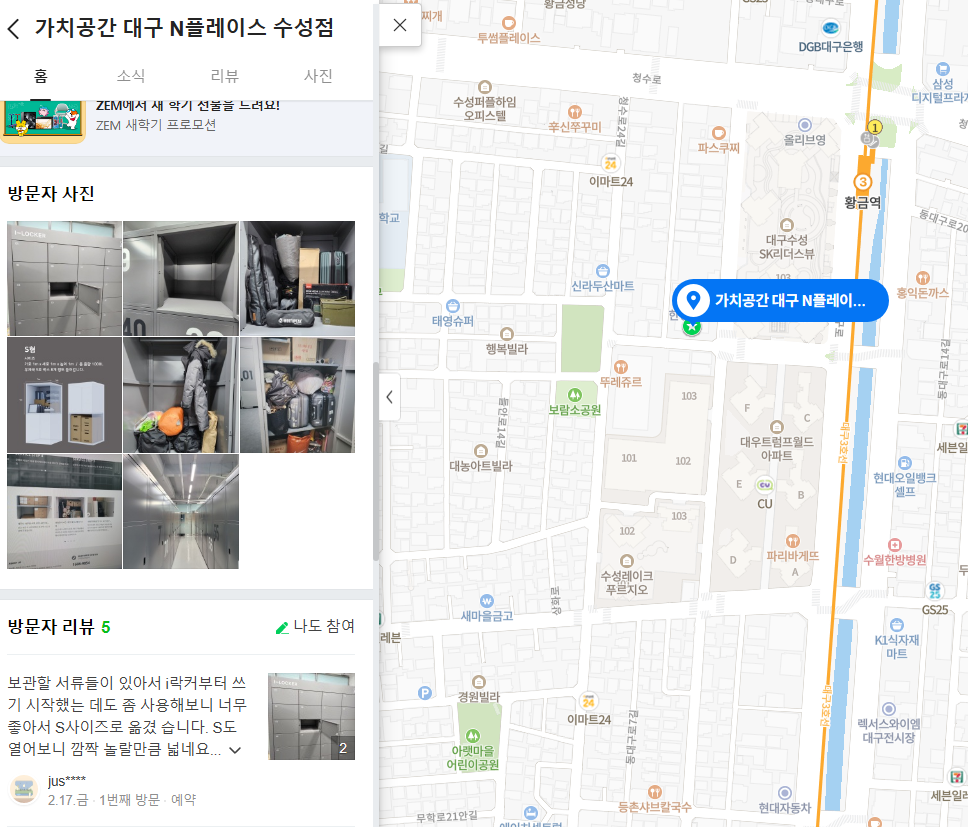Screen dimensions: 968x827
Task: Click the DGB대구은행 map icon
Action: 830,28
